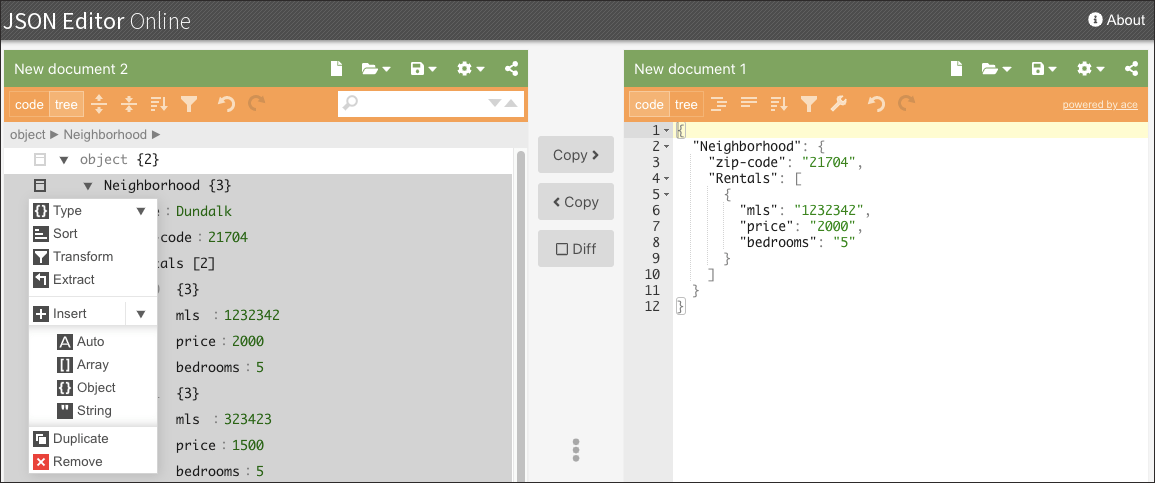Screen dimensions: 1155x483
Task: Open action menu button for Neighborhood row
Action: (x=41, y=186)
